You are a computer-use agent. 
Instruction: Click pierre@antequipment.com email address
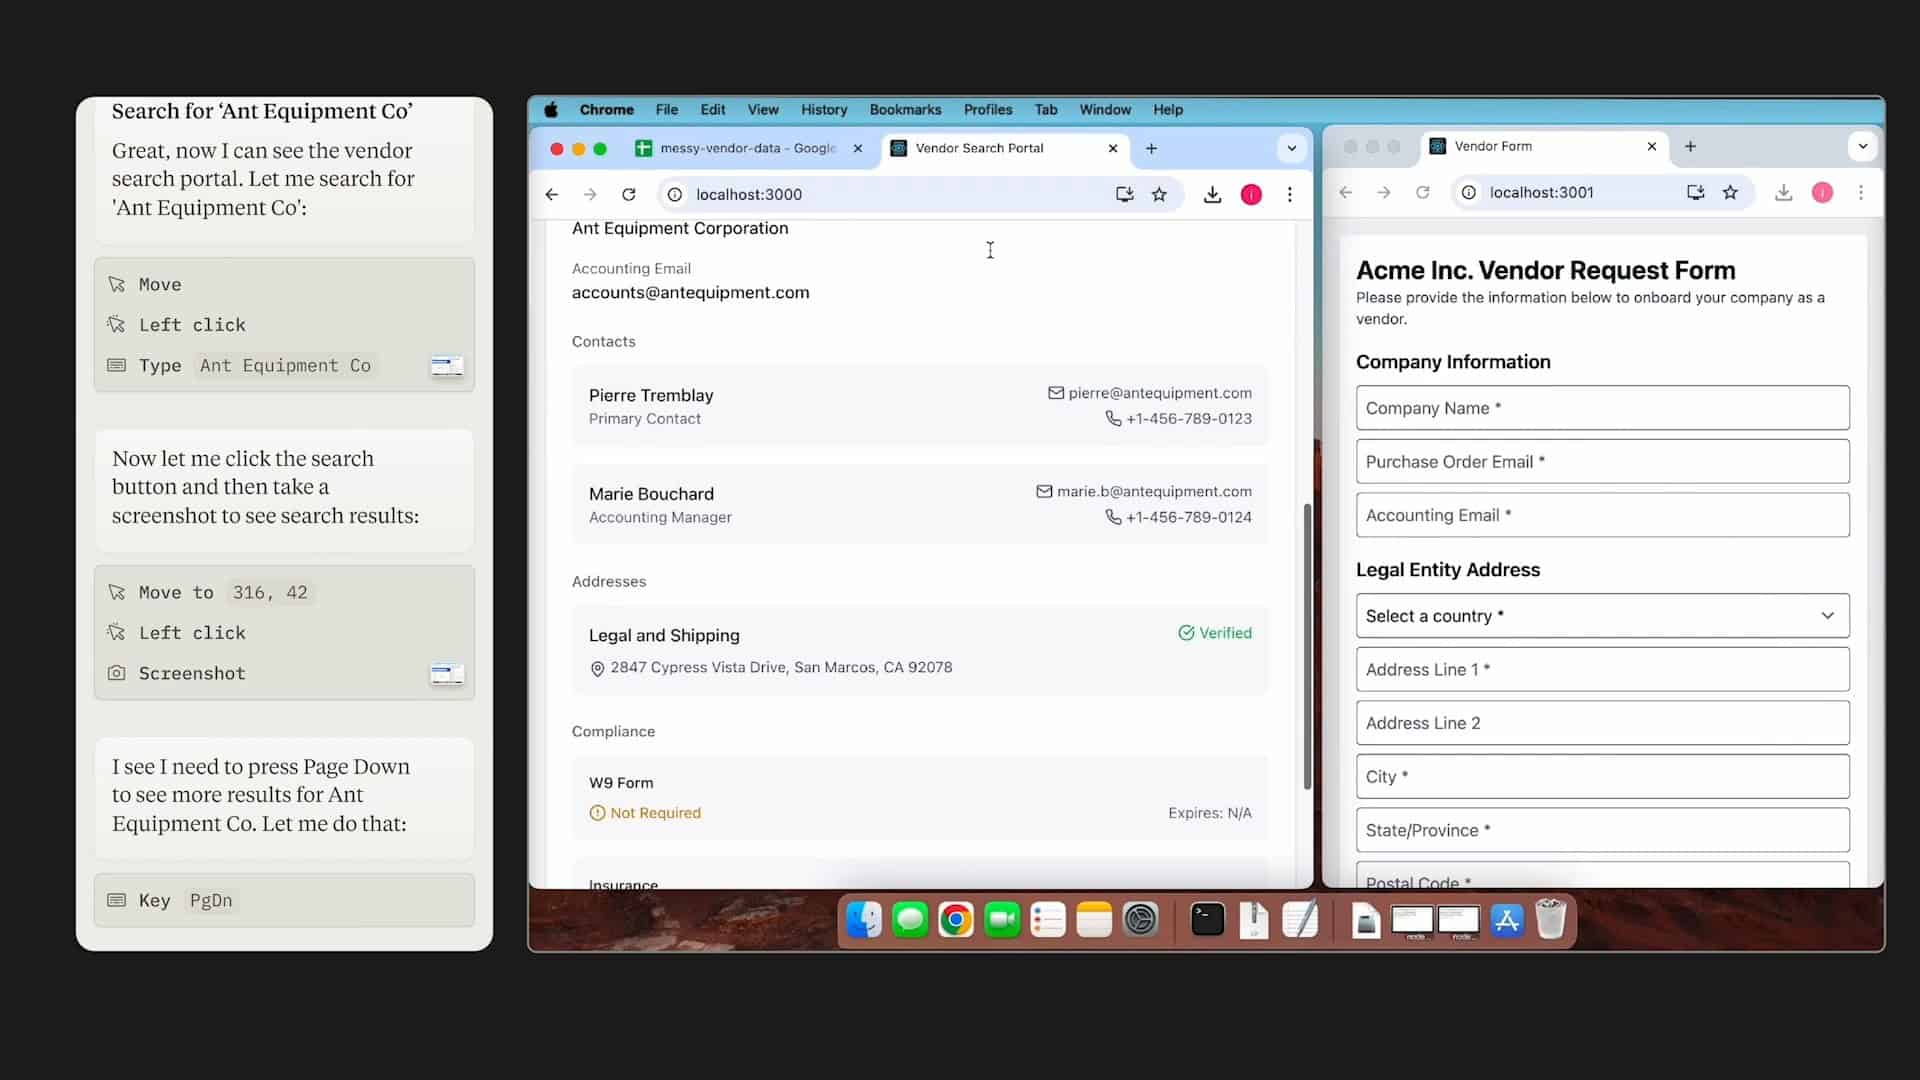tap(1159, 393)
